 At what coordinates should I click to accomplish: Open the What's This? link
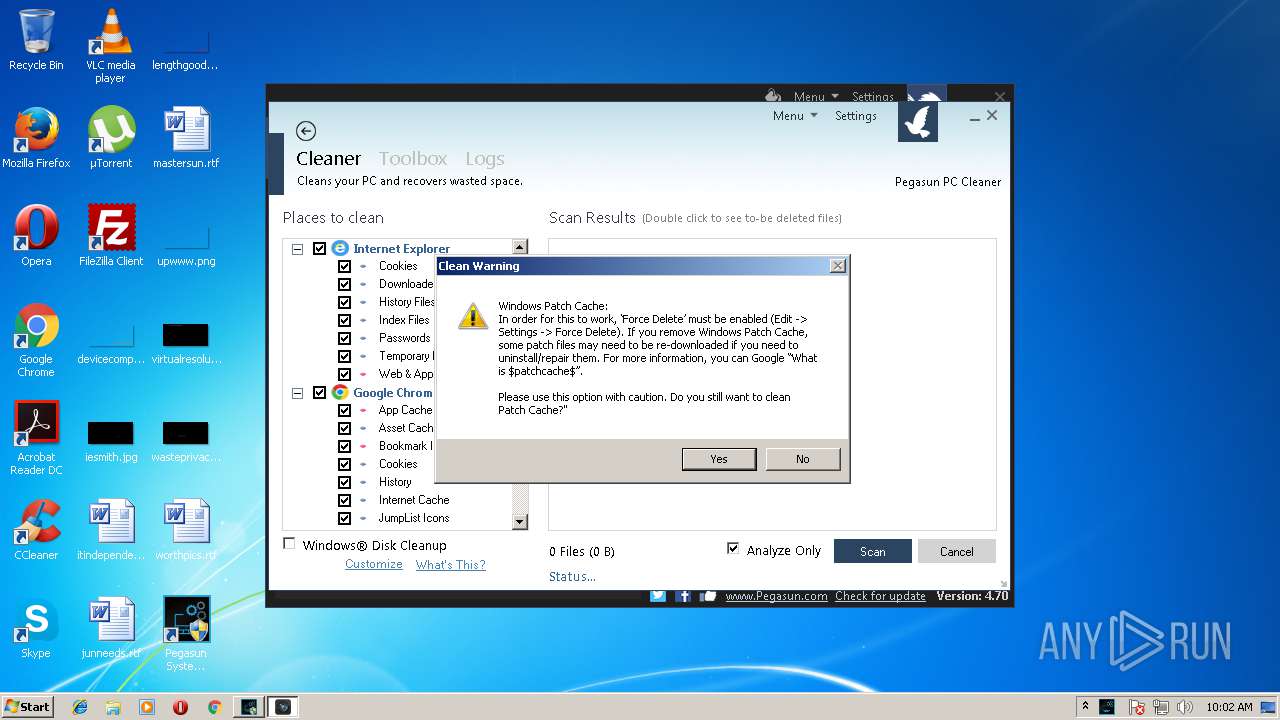coord(451,564)
